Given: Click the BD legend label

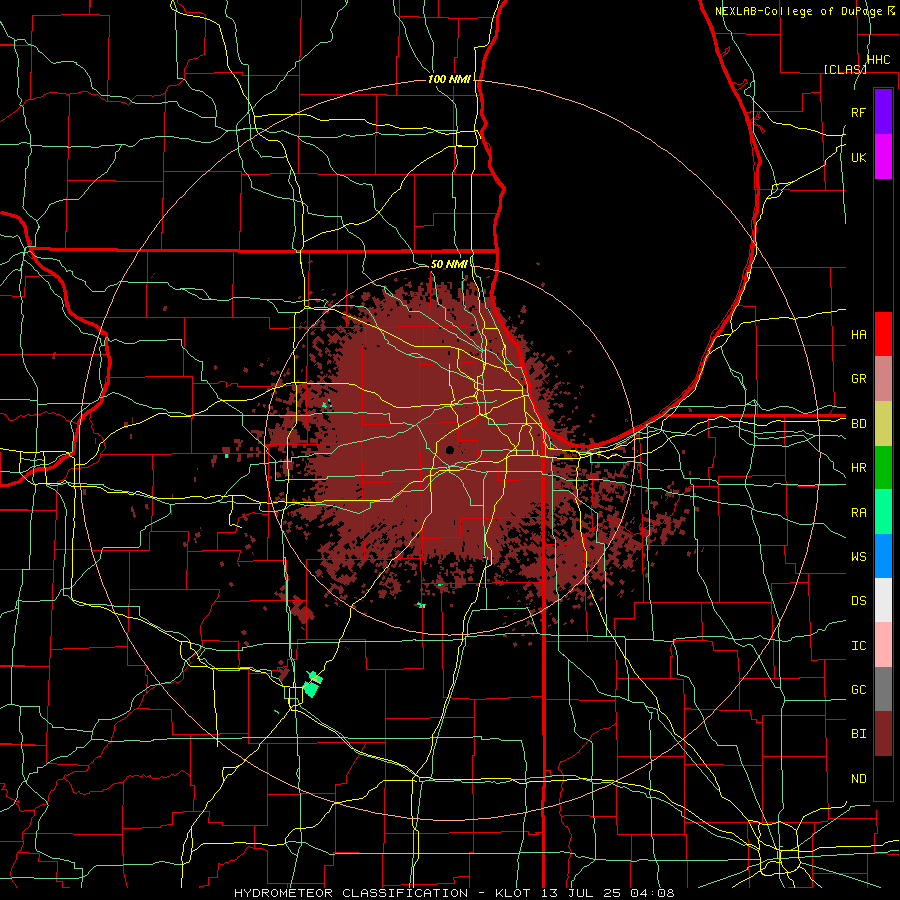Looking at the screenshot, I should click(x=859, y=424).
